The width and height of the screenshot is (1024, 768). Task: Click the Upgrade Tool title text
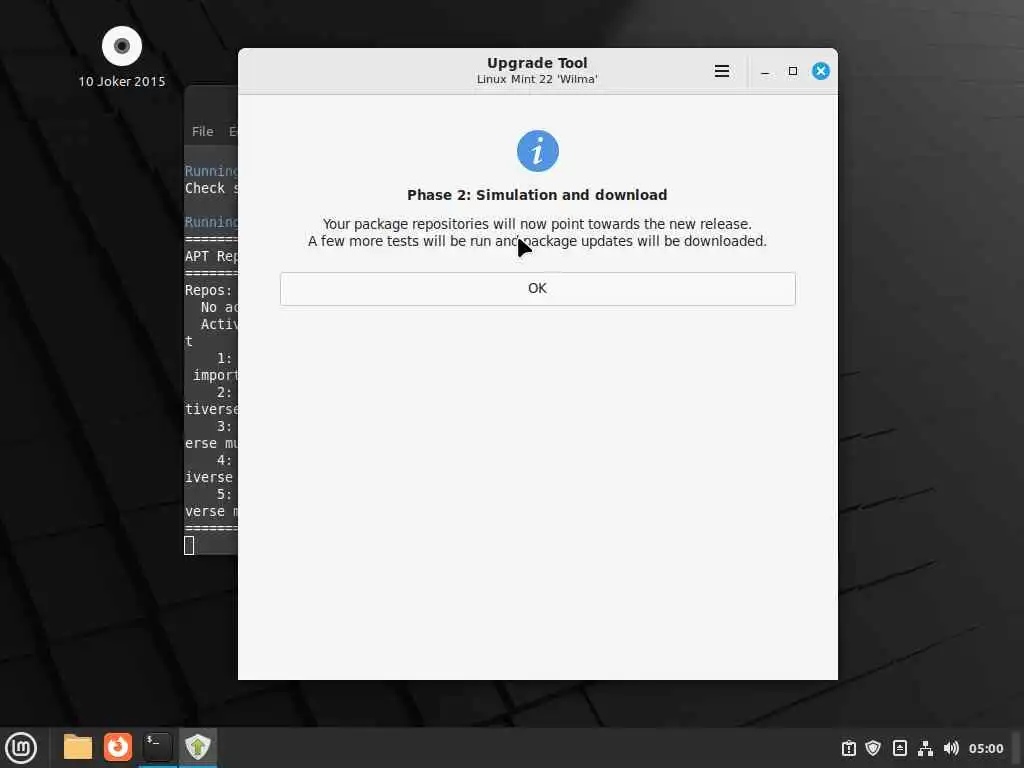(537, 63)
